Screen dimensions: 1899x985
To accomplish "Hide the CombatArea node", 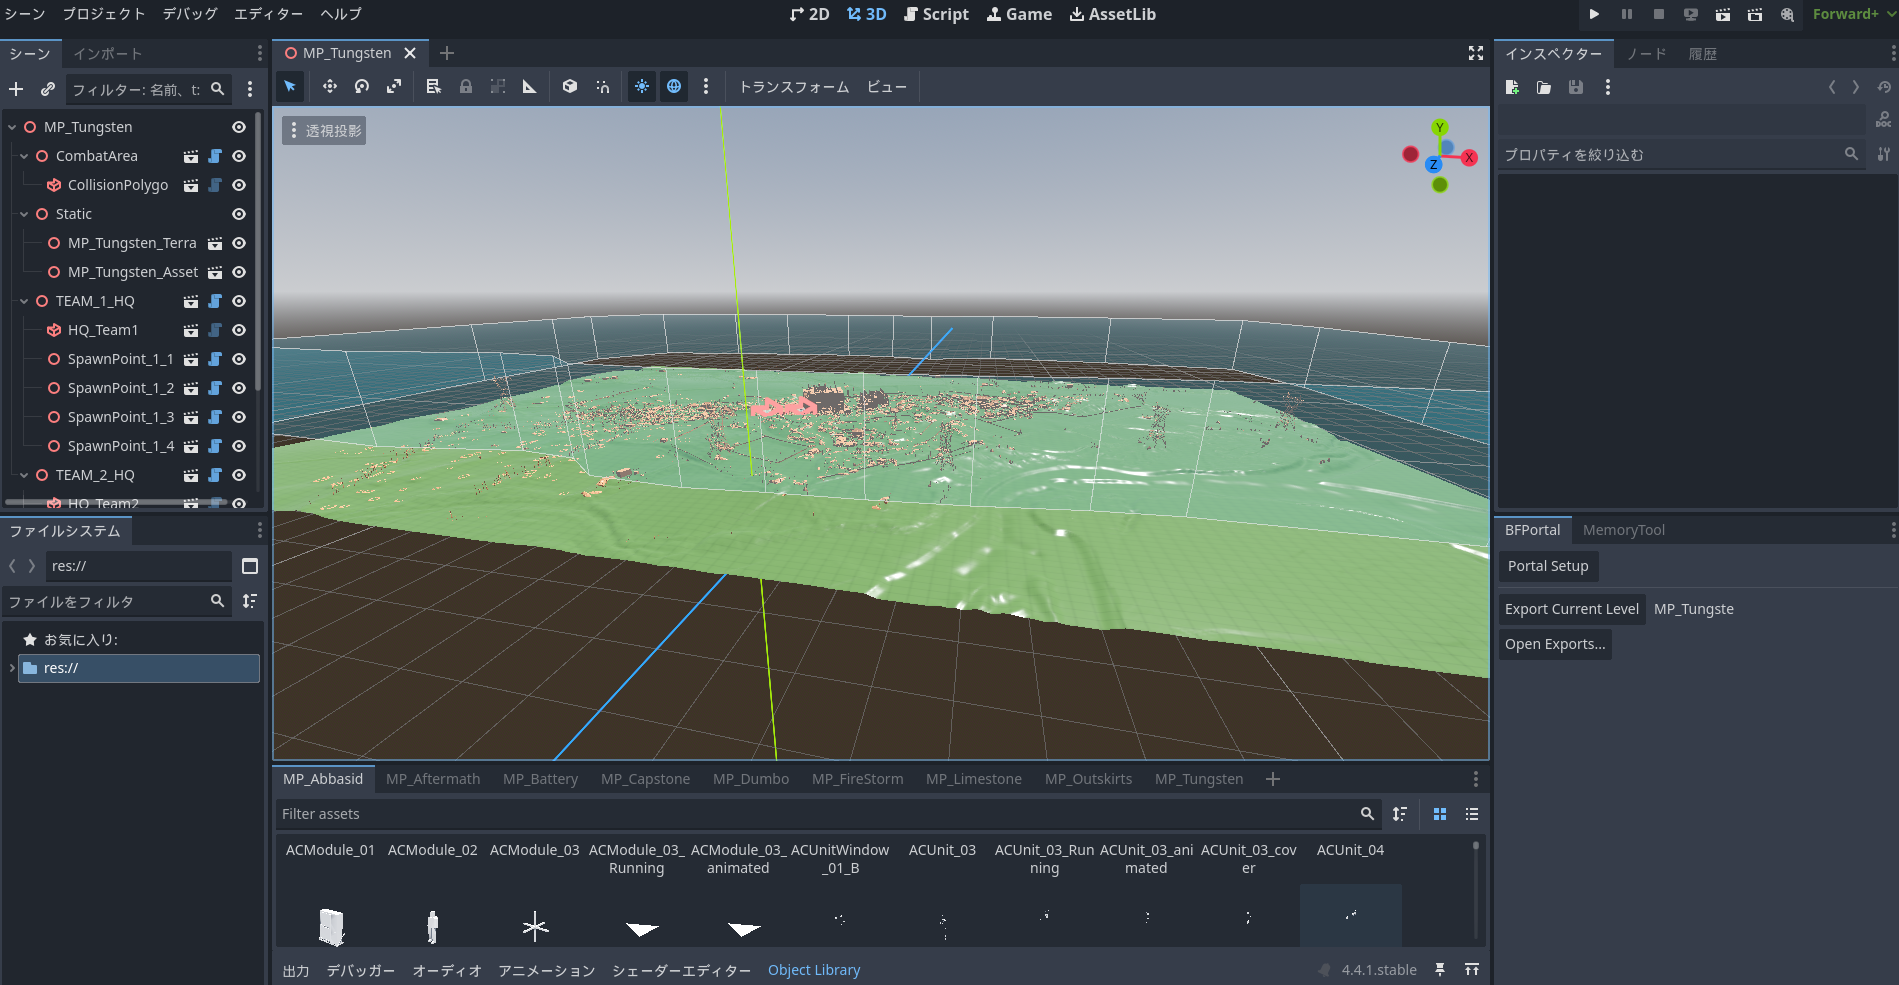I will click(239, 156).
